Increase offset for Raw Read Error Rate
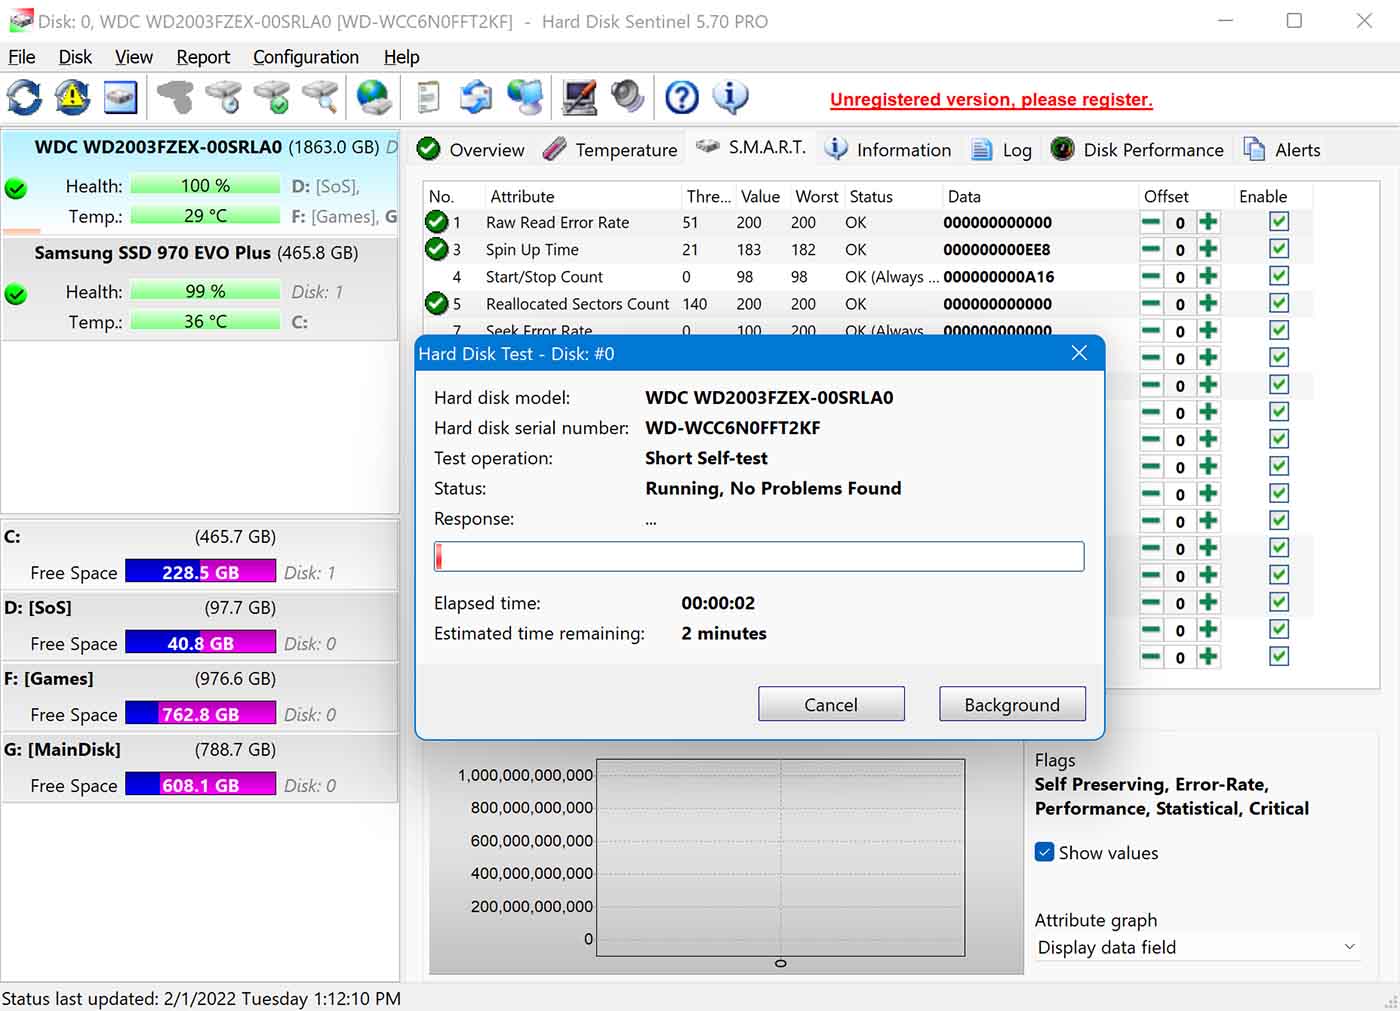 (x=1208, y=222)
